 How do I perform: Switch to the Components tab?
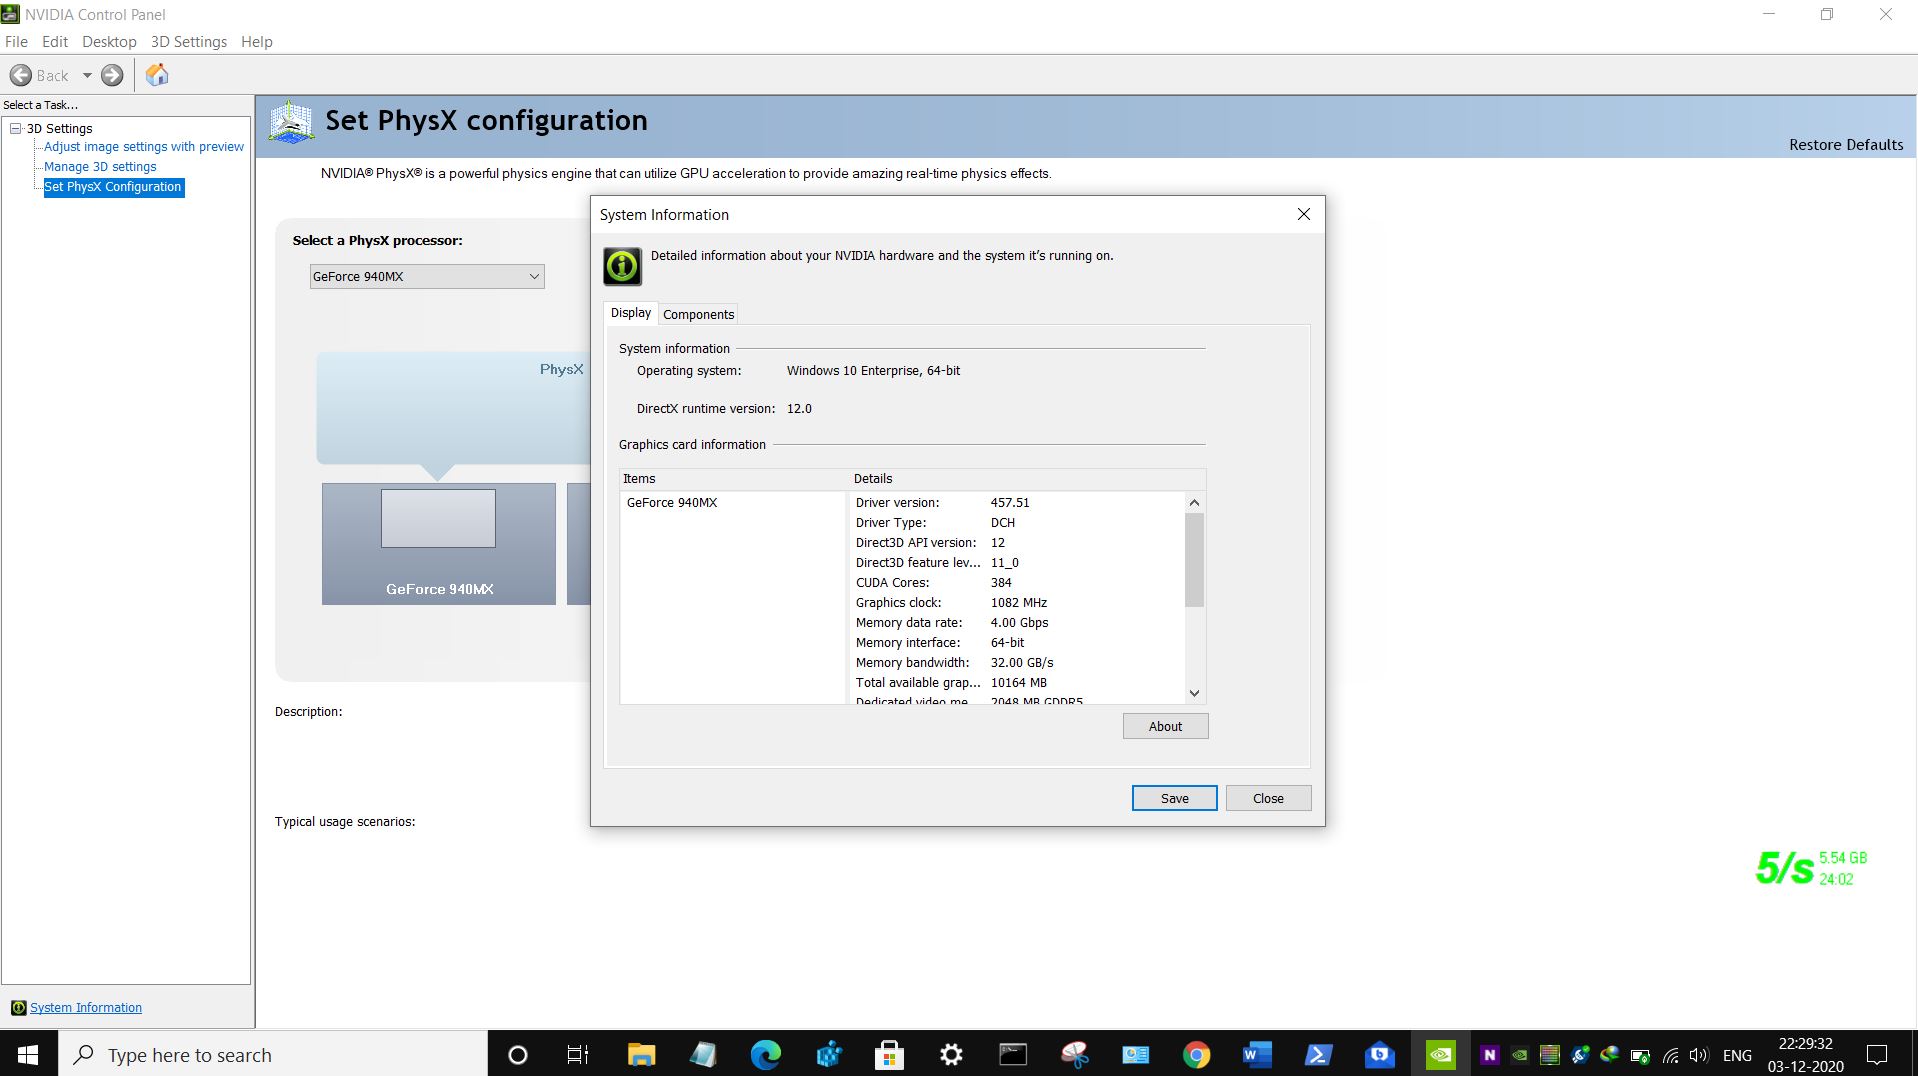pyautogui.click(x=698, y=314)
